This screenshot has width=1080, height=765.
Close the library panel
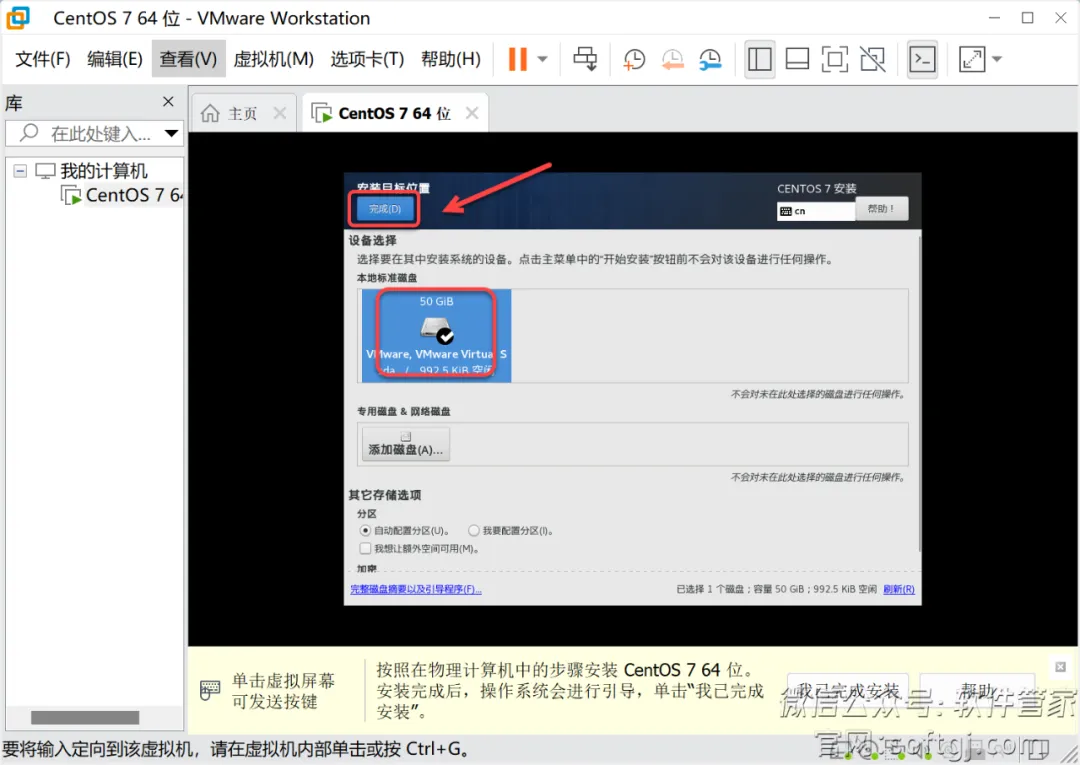(168, 102)
